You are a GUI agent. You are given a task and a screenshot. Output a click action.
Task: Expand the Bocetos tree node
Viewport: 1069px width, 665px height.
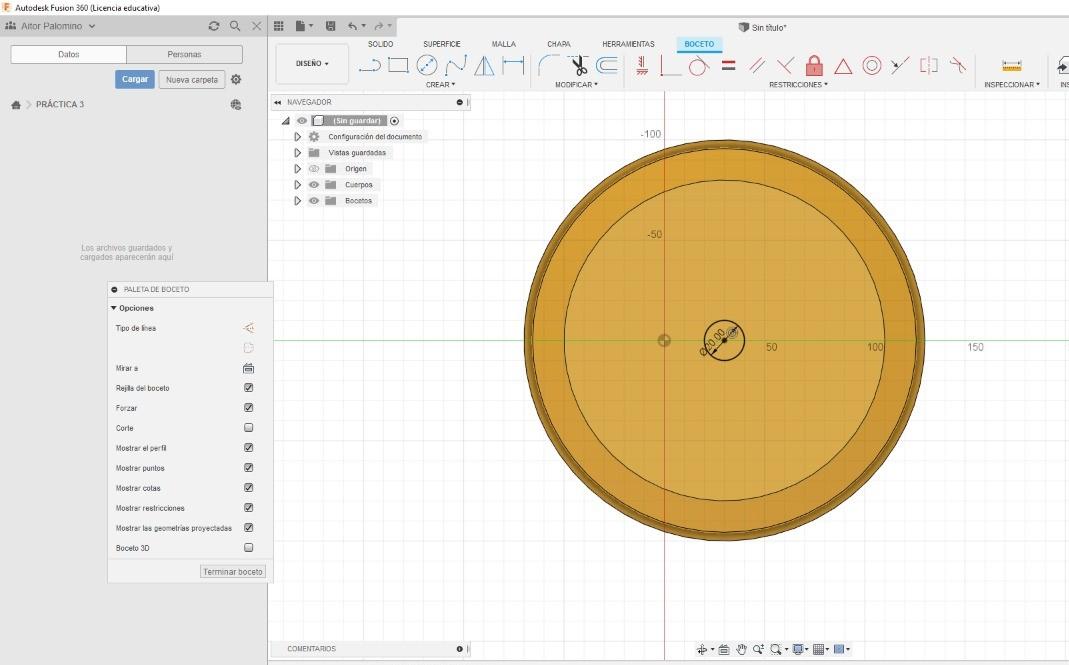click(297, 201)
